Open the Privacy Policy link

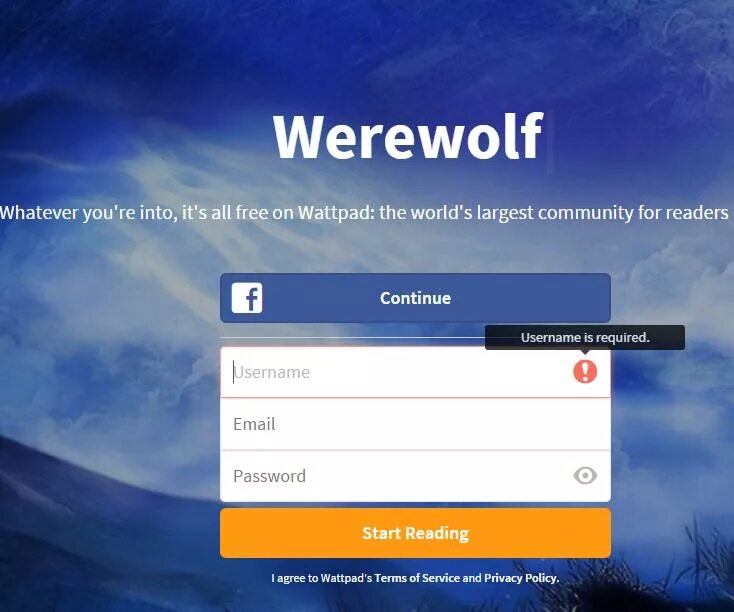(x=521, y=578)
